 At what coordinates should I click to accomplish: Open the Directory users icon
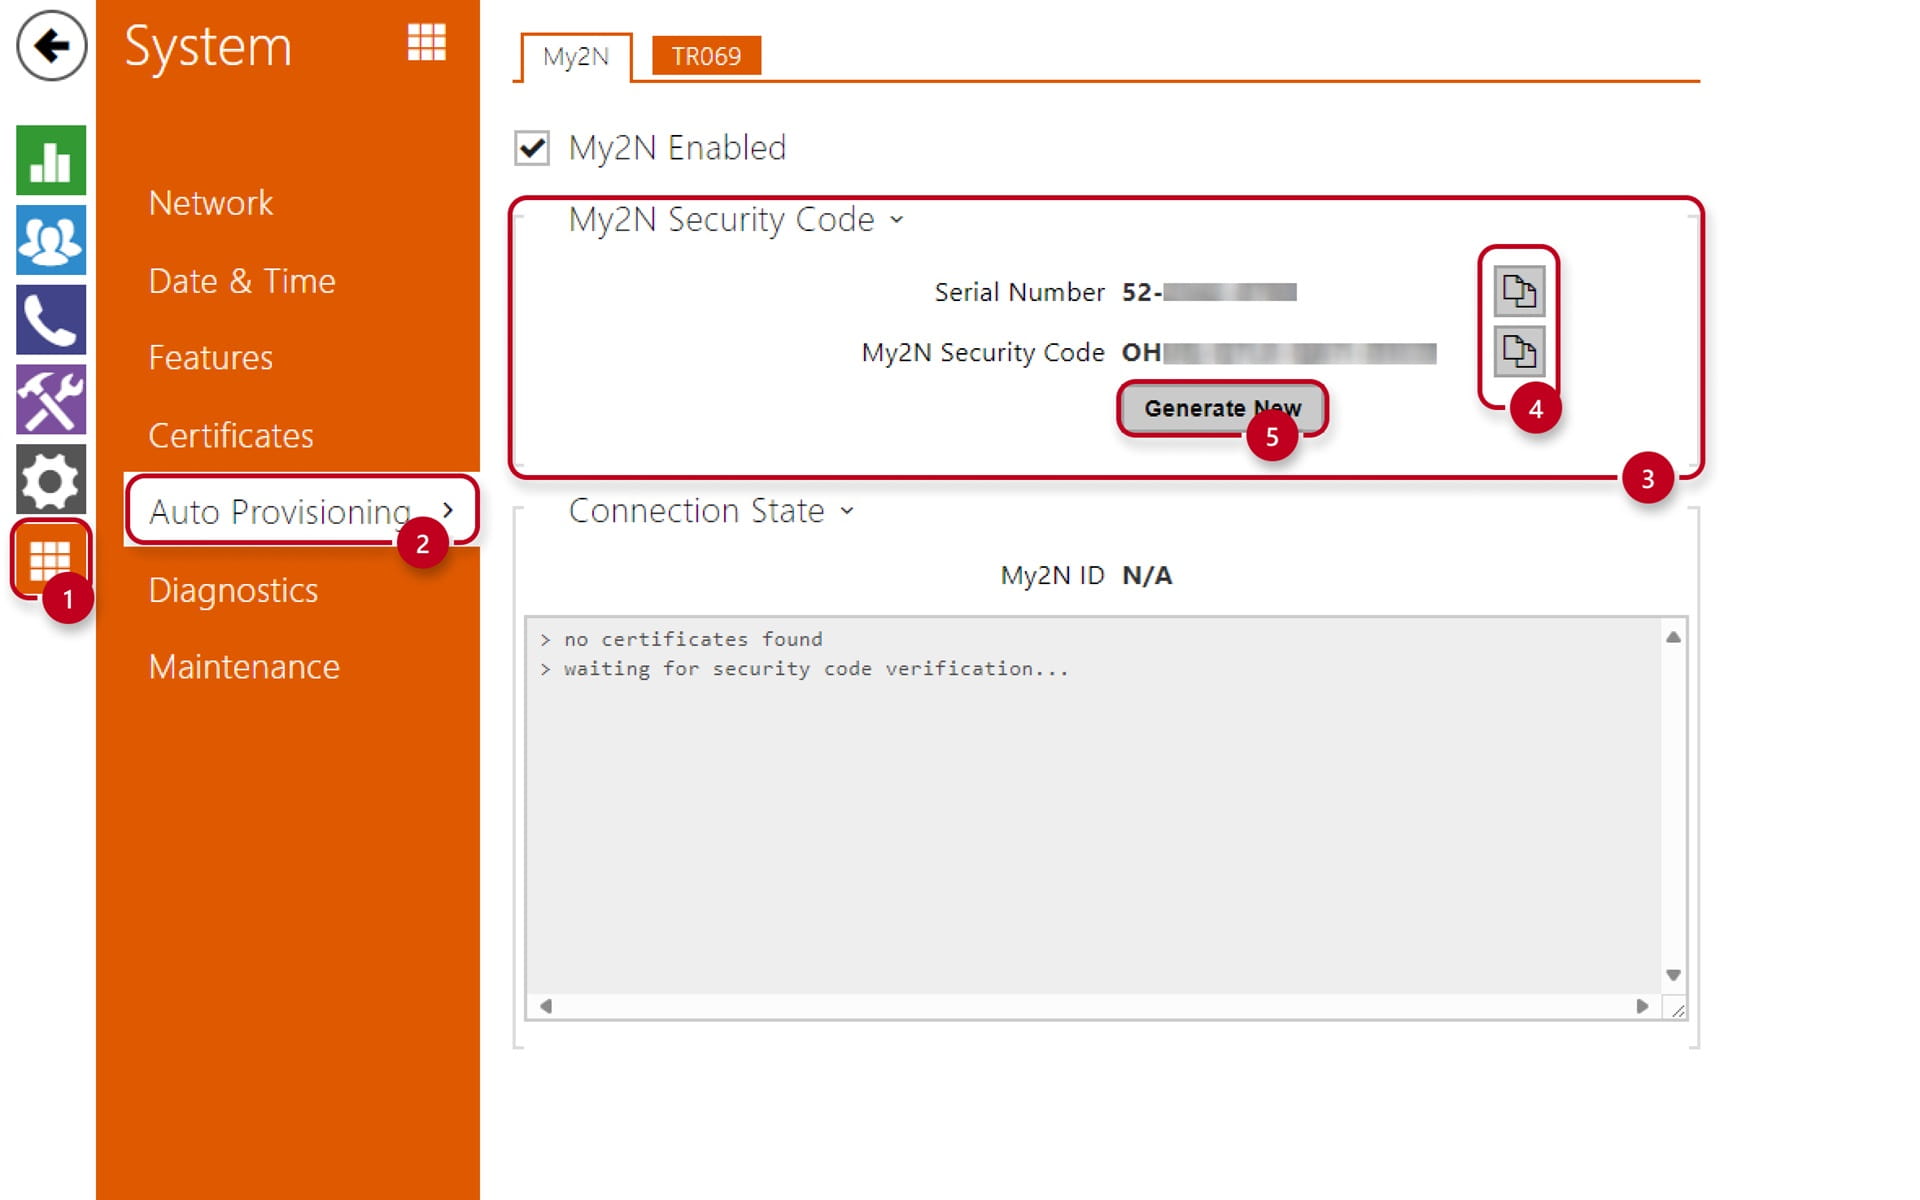coord(51,240)
